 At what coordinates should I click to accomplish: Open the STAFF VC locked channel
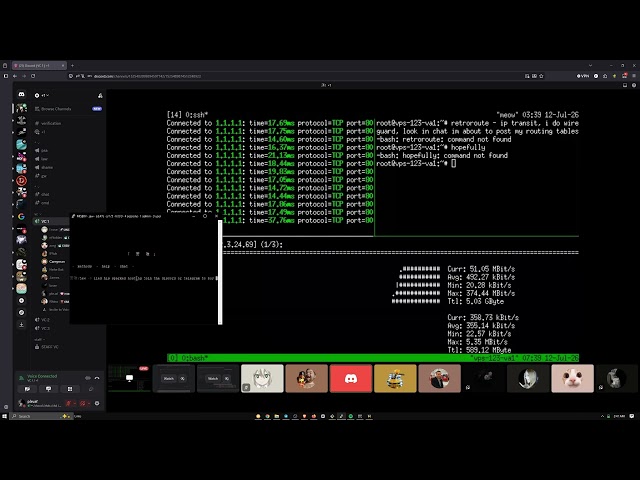pos(47,347)
